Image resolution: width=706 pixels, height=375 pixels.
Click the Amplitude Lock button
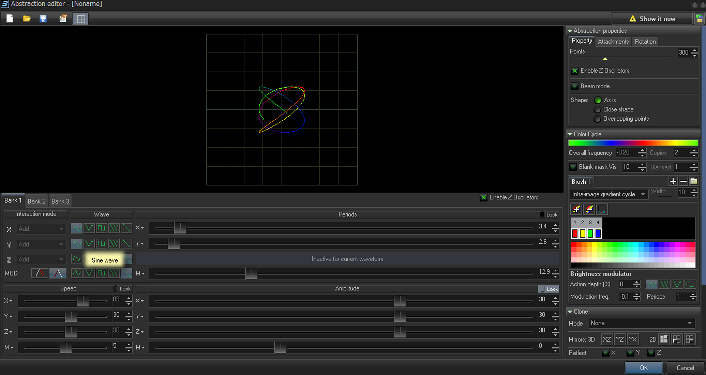(x=548, y=289)
